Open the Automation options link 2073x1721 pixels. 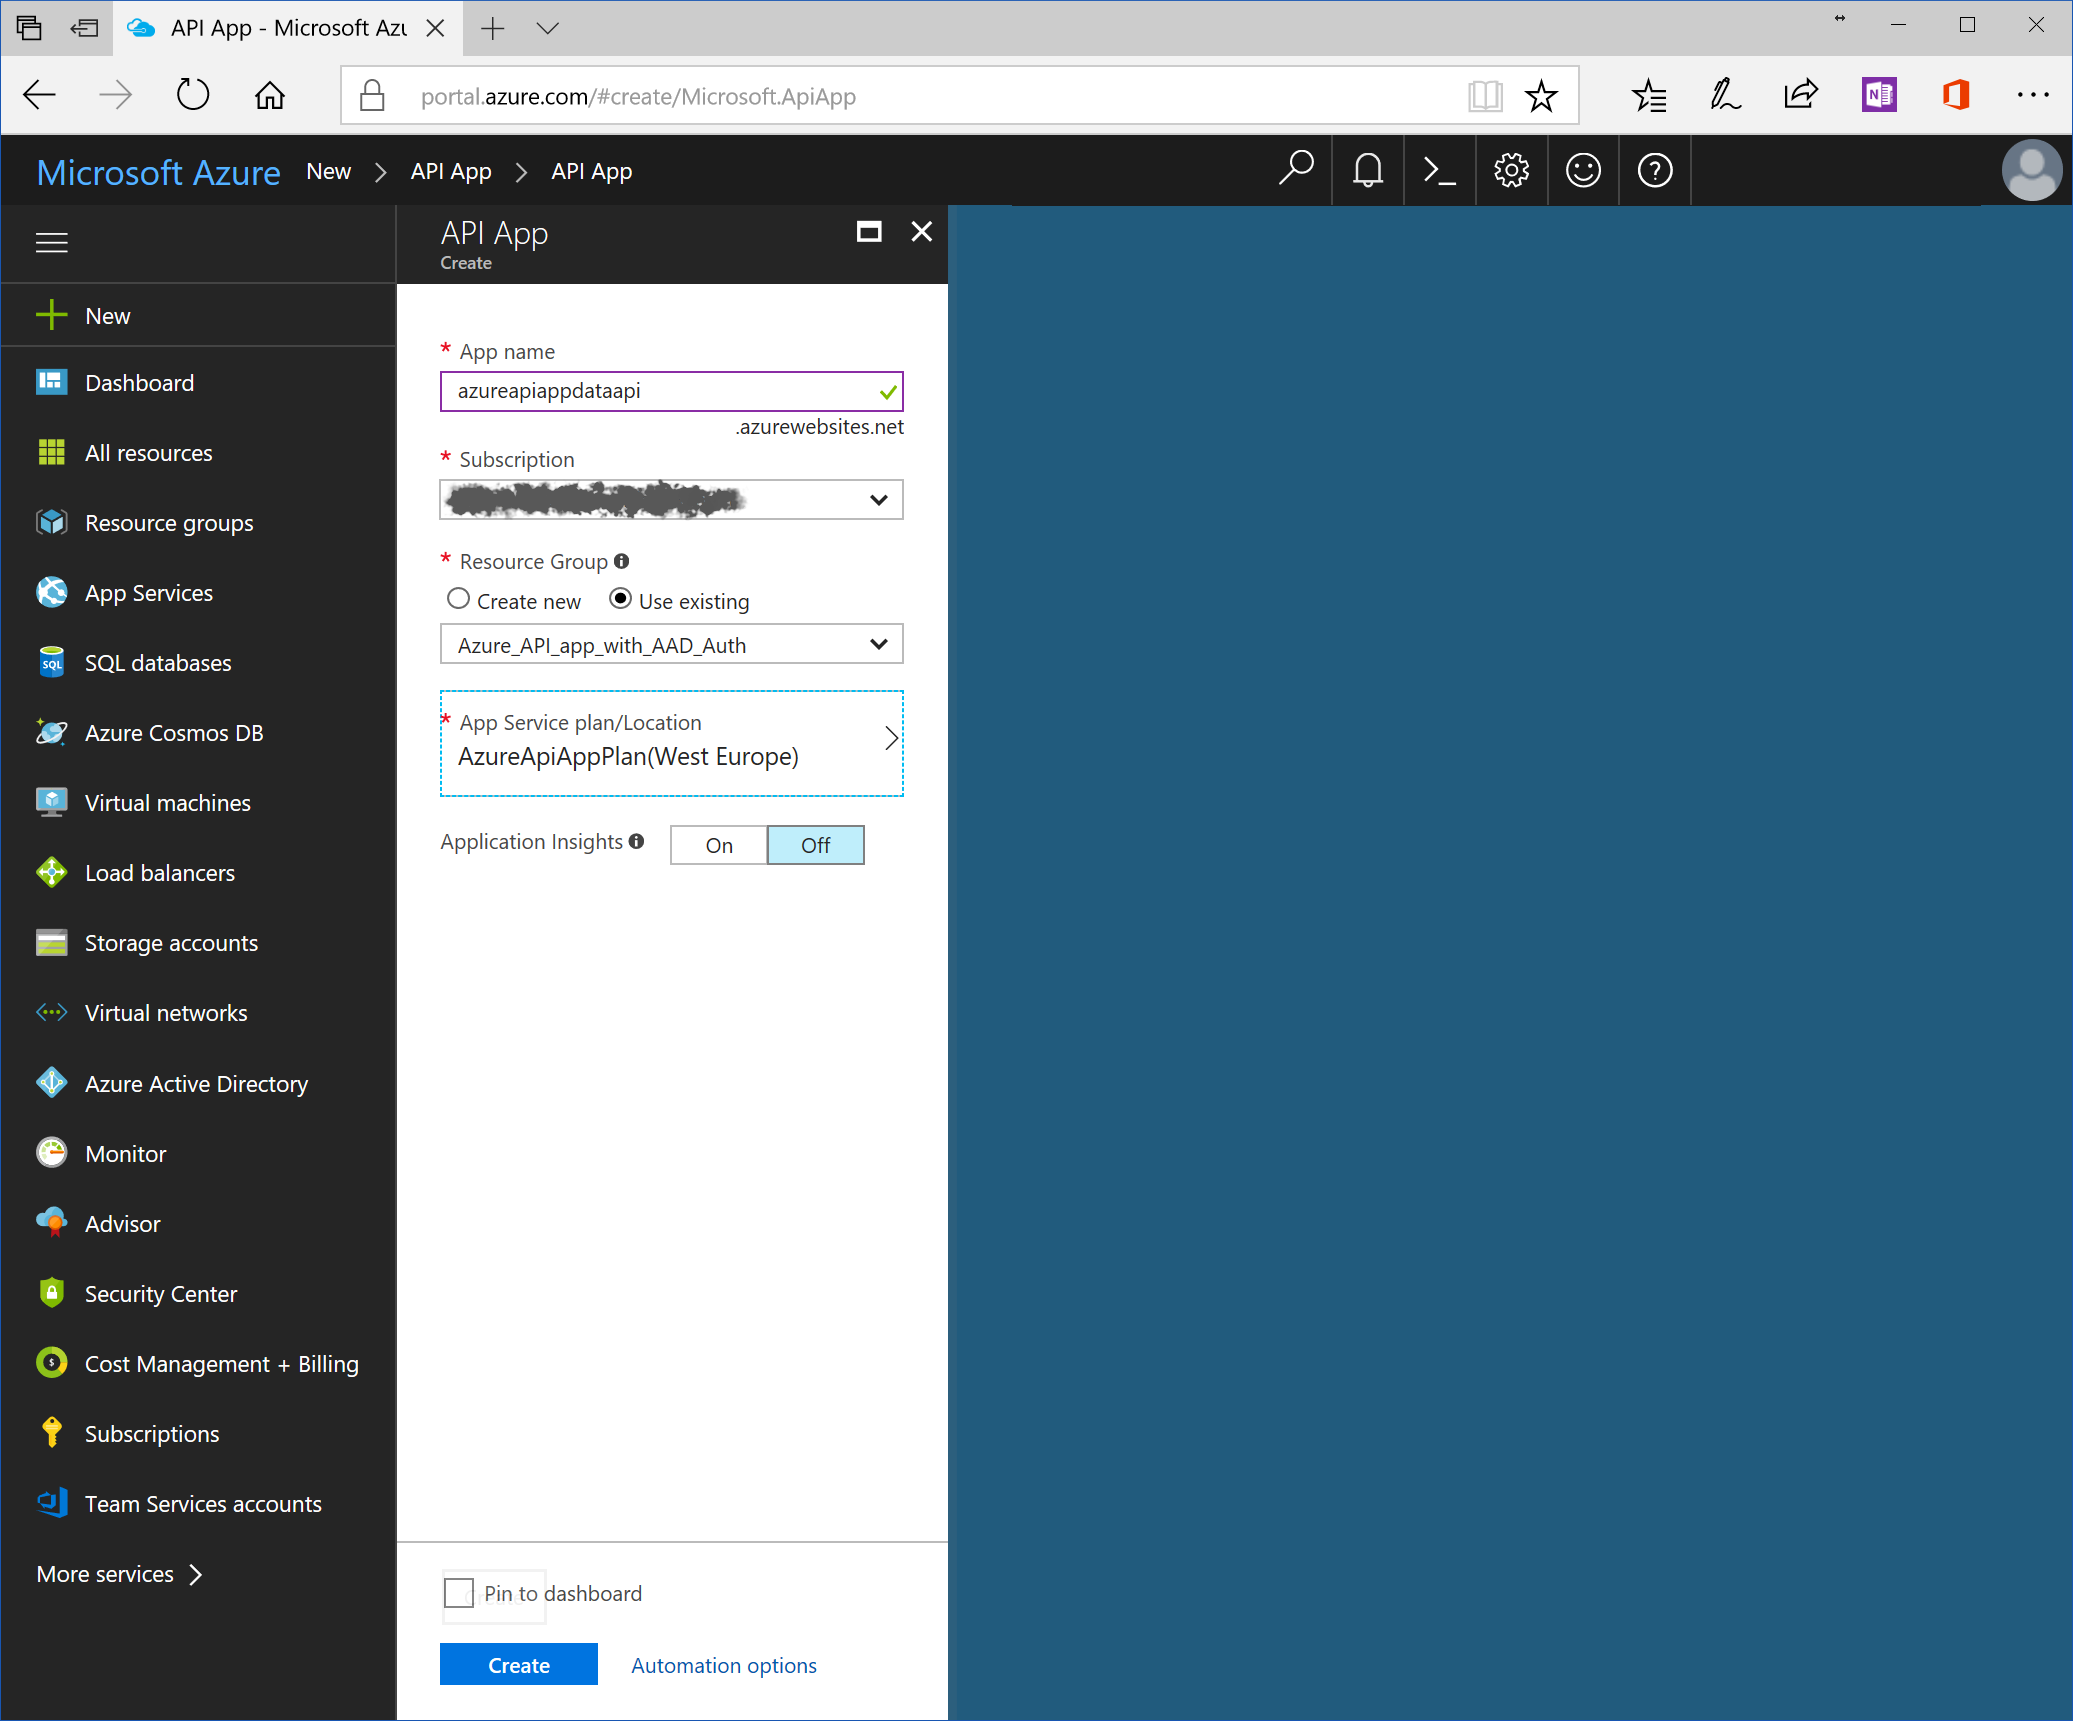723,1665
